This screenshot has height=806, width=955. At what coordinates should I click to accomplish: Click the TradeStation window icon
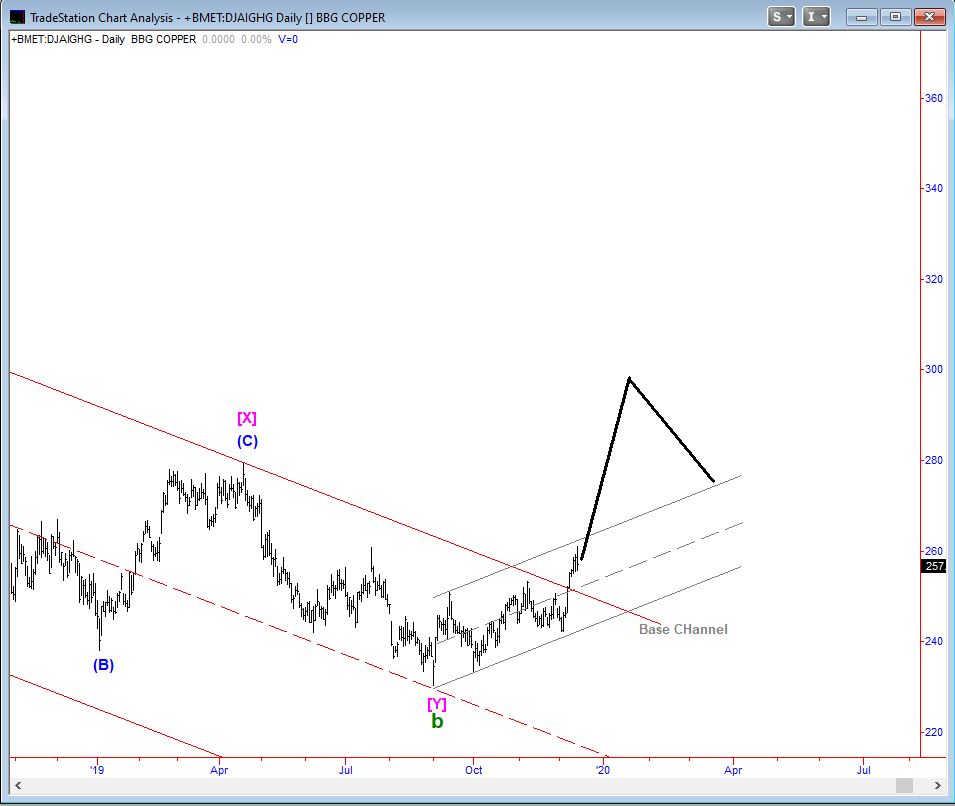[x=17, y=18]
